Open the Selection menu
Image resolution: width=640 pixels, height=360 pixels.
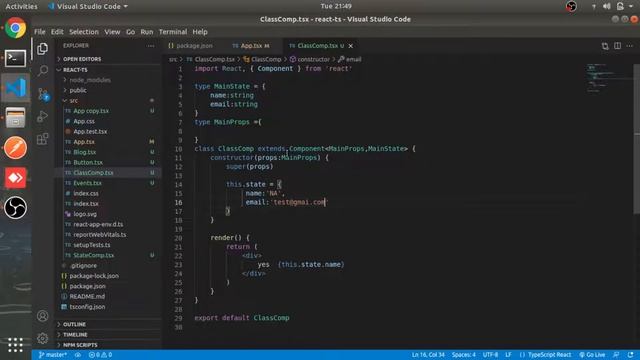click(84, 32)
